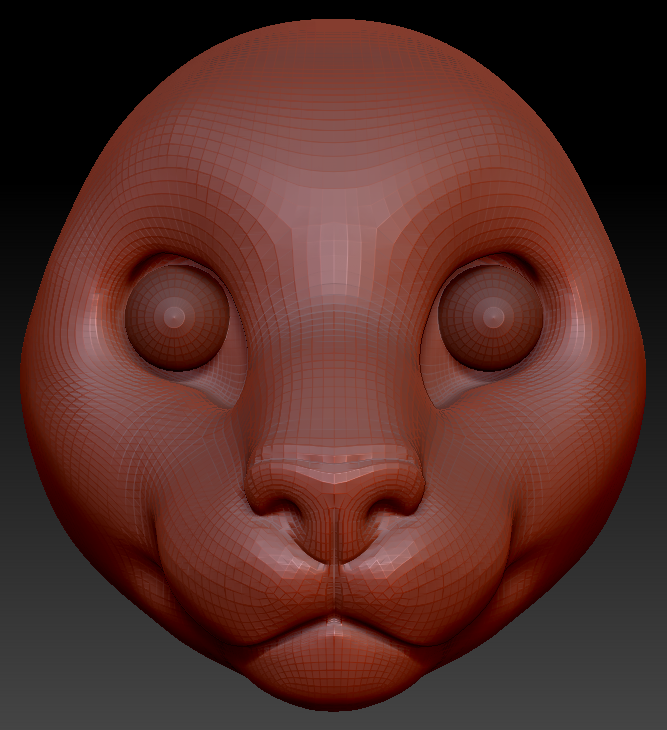This screenshot has width=667, height=730.
Task: Click the forehead of the head mesh
Action: [x=333, y=116]
